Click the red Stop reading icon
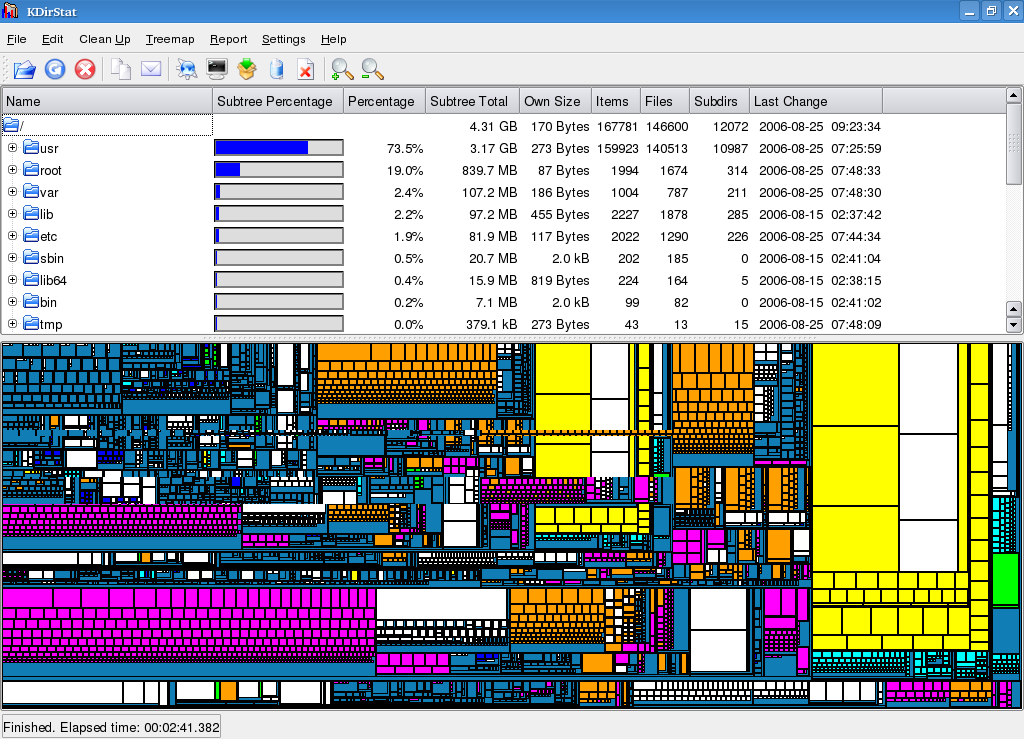 (x=86, y=69)
